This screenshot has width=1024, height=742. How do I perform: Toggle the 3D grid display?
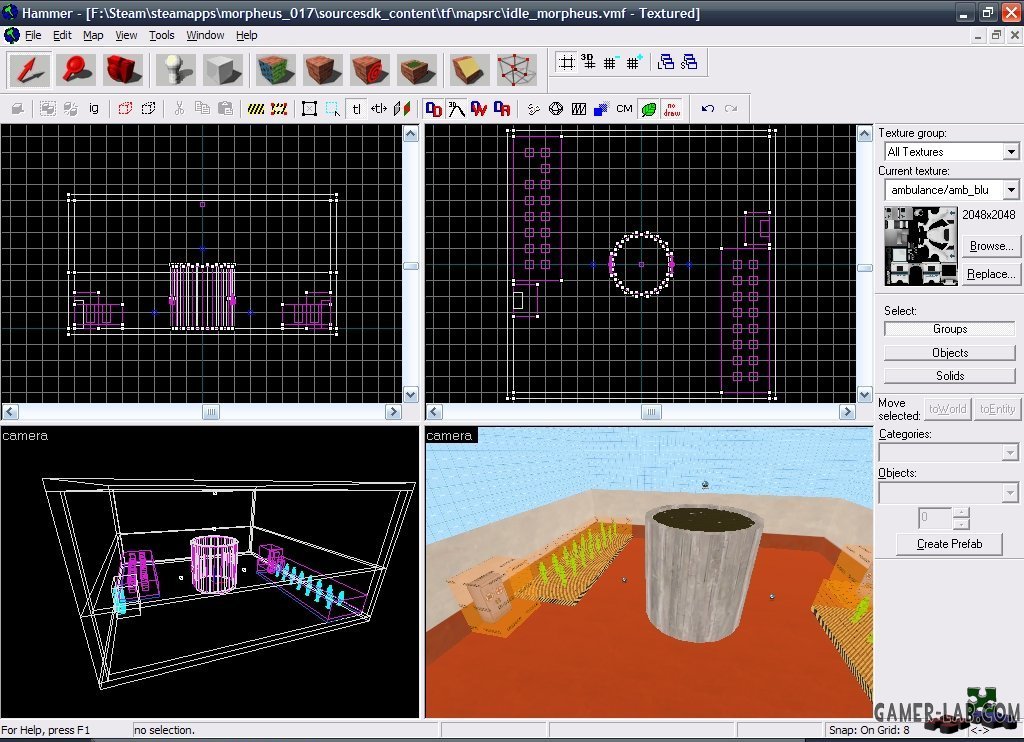588,63
